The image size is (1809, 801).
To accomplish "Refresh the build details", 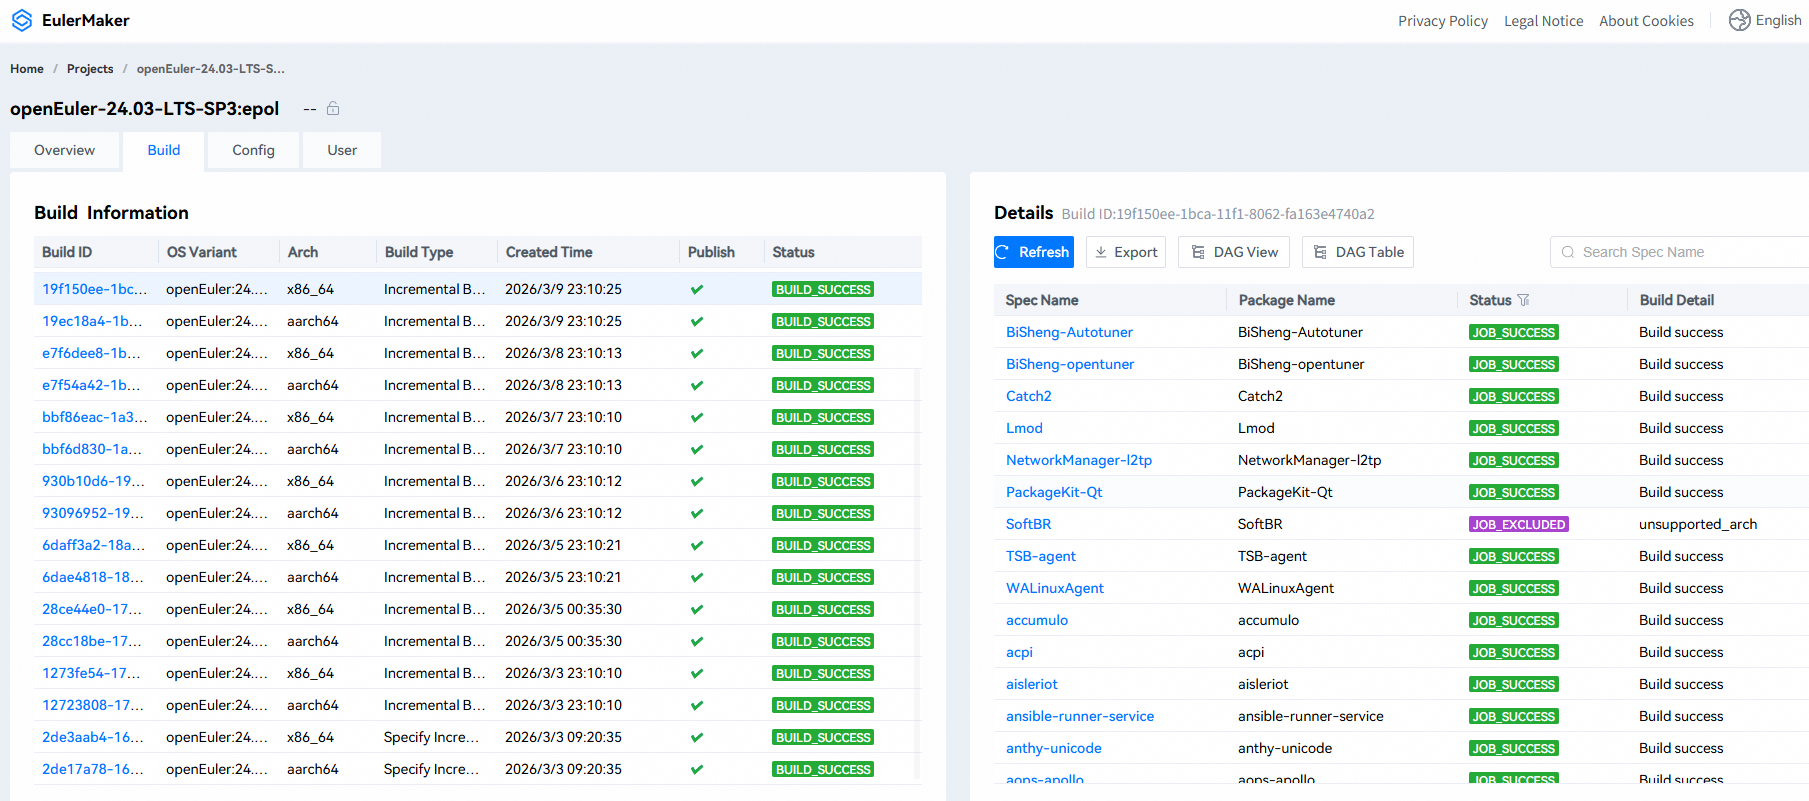I will tap(1034, 252).
